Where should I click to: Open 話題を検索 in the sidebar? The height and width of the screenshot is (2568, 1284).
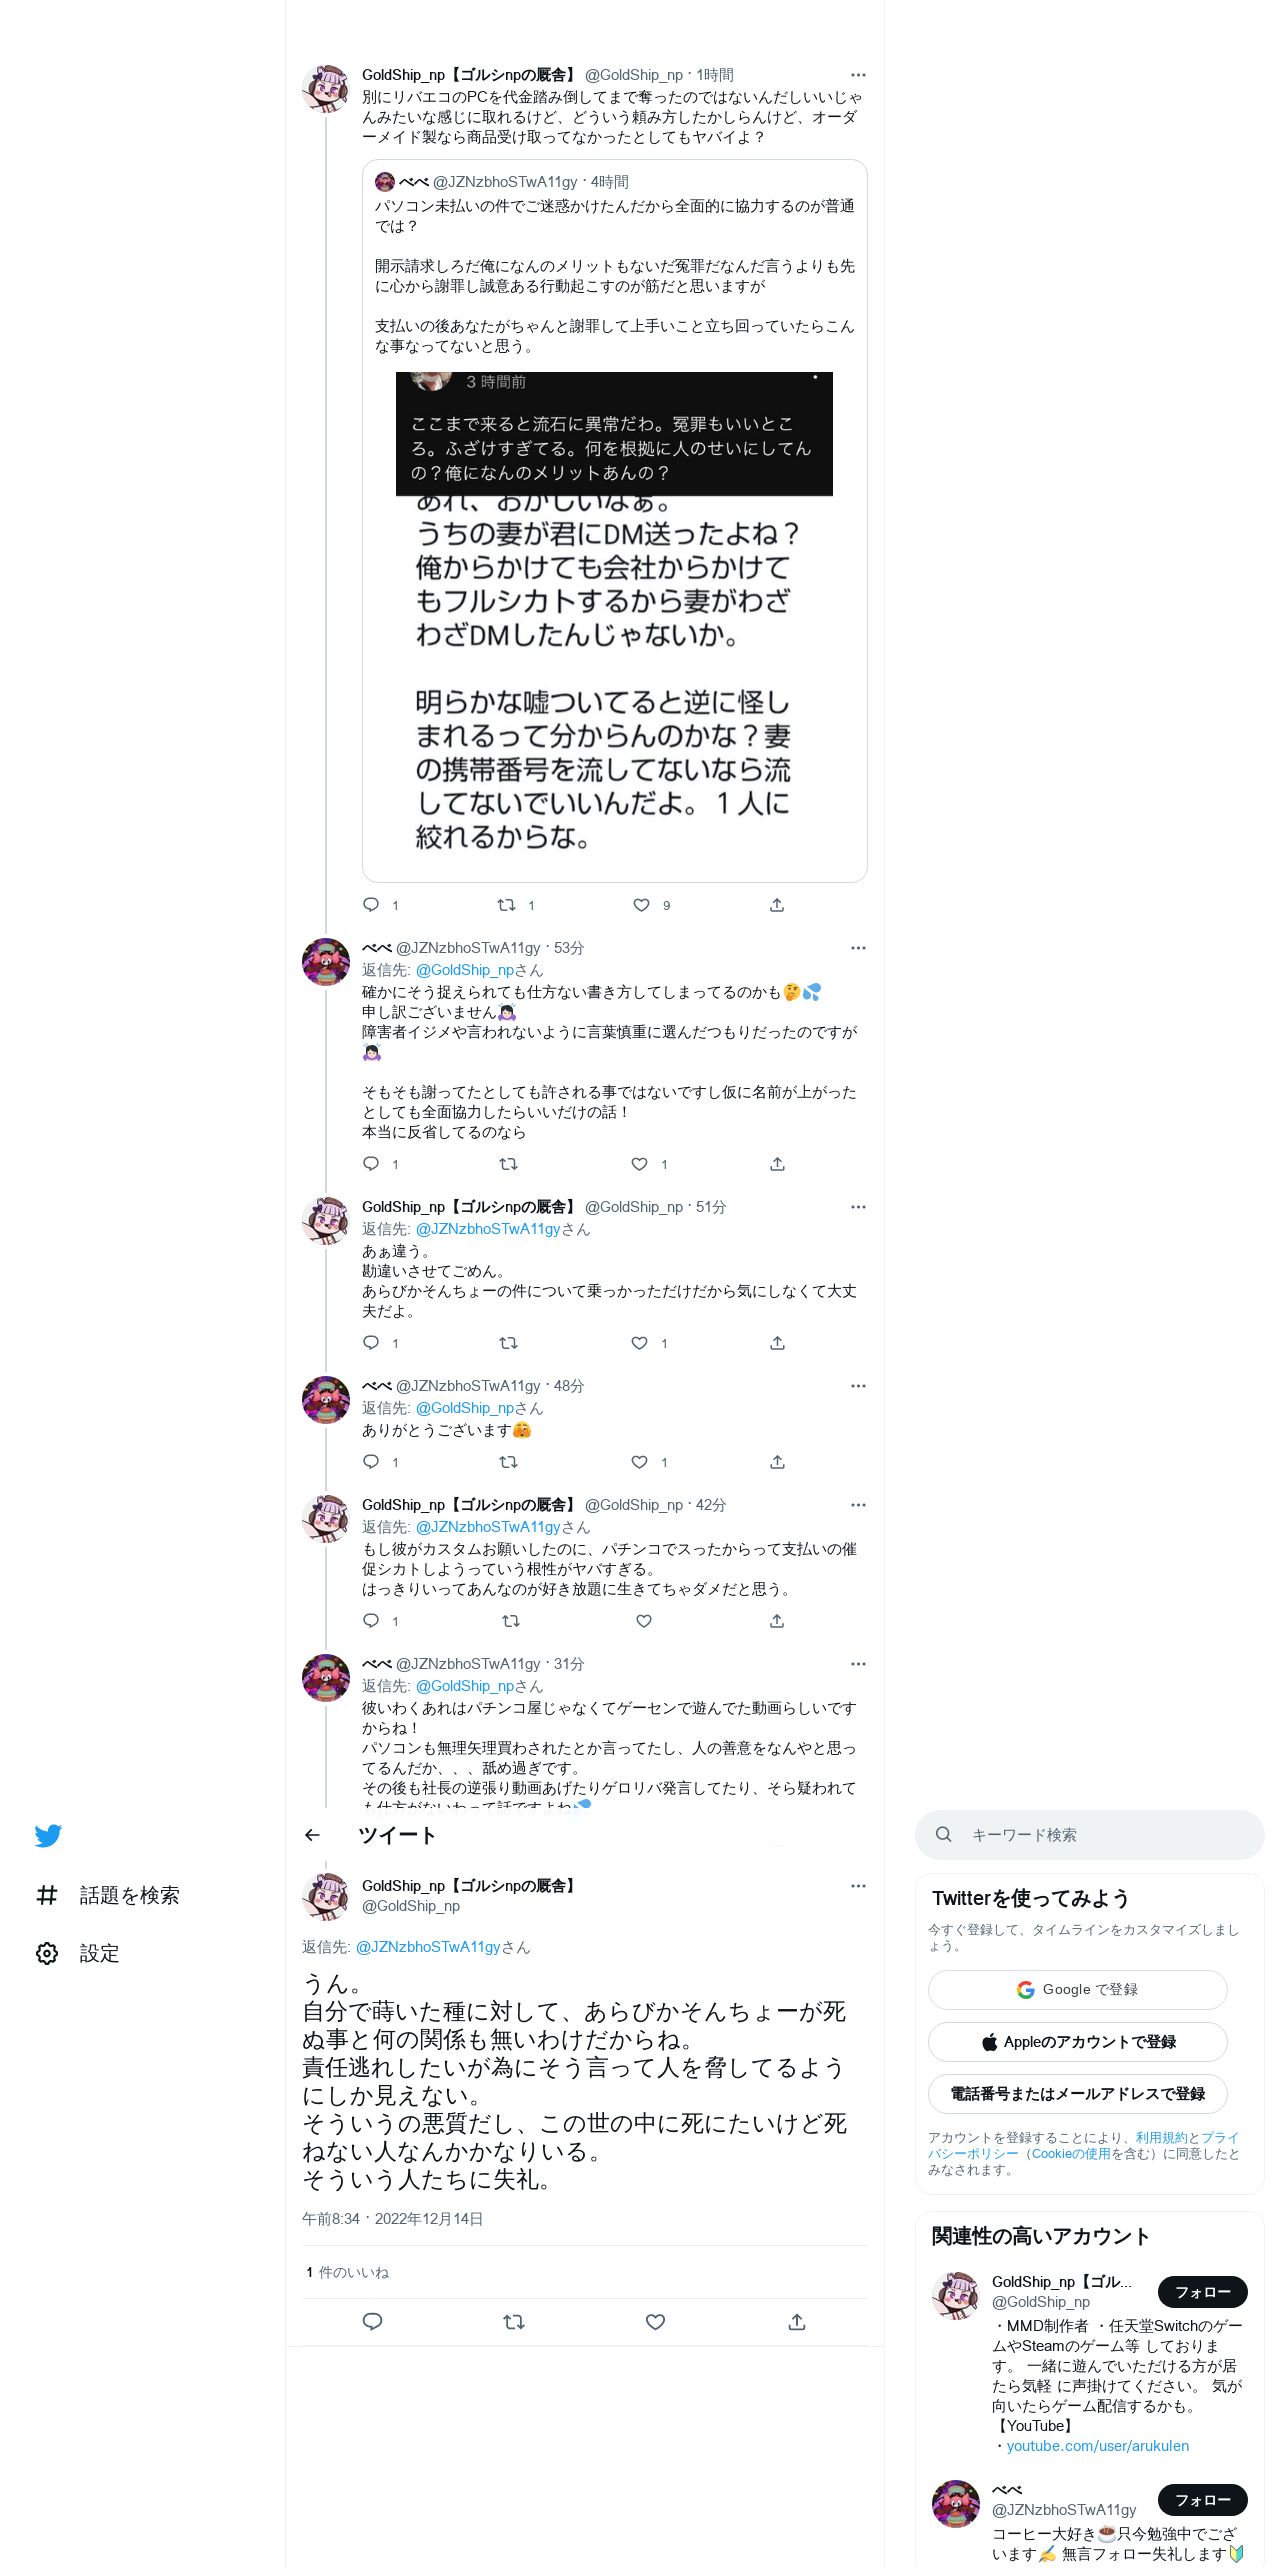tap(108, 1895)
